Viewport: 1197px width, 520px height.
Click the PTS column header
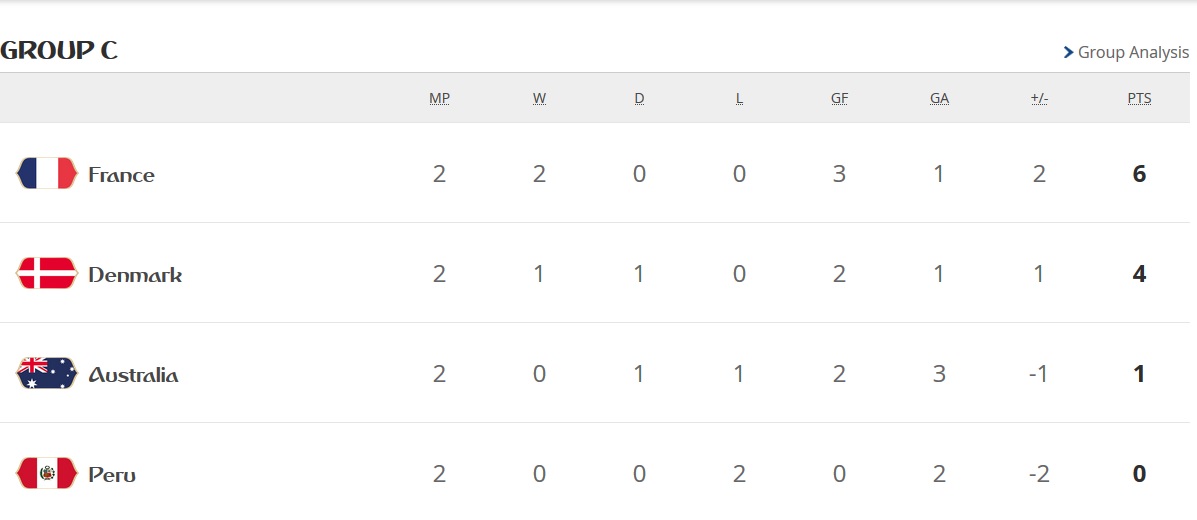click(x=1139, y=99)
